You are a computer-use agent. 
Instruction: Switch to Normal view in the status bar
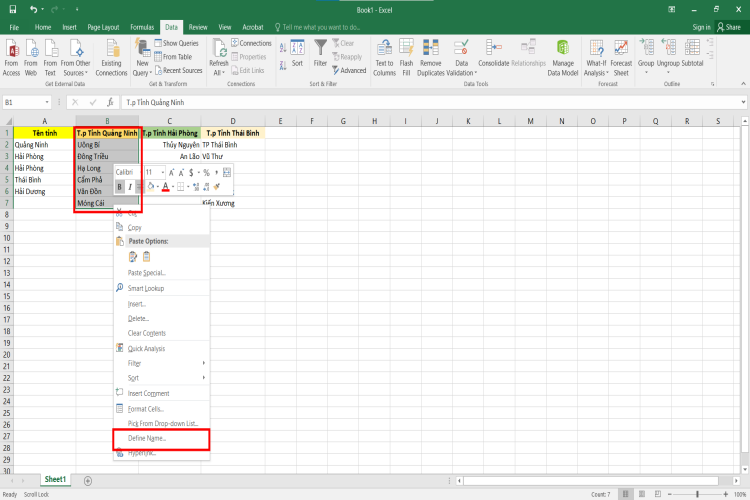[626, 494]
